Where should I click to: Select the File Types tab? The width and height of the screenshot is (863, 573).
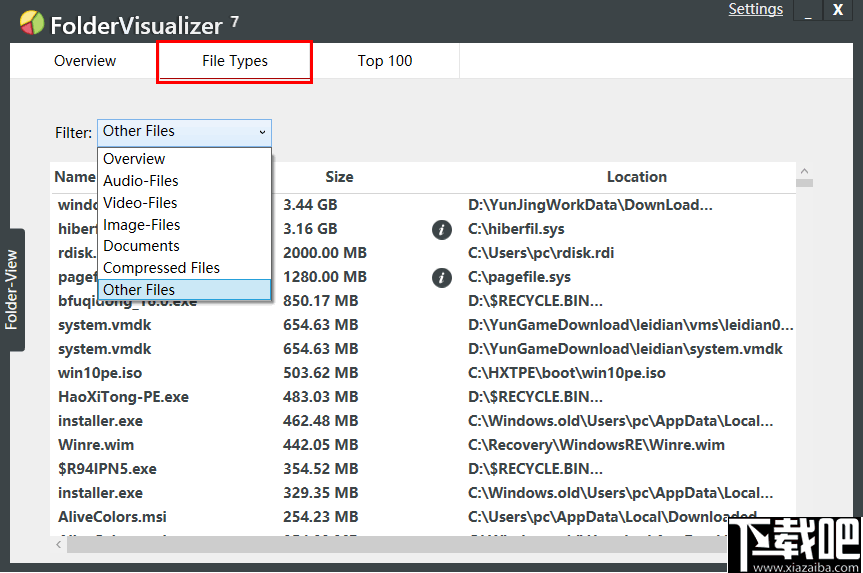point(235,61)
